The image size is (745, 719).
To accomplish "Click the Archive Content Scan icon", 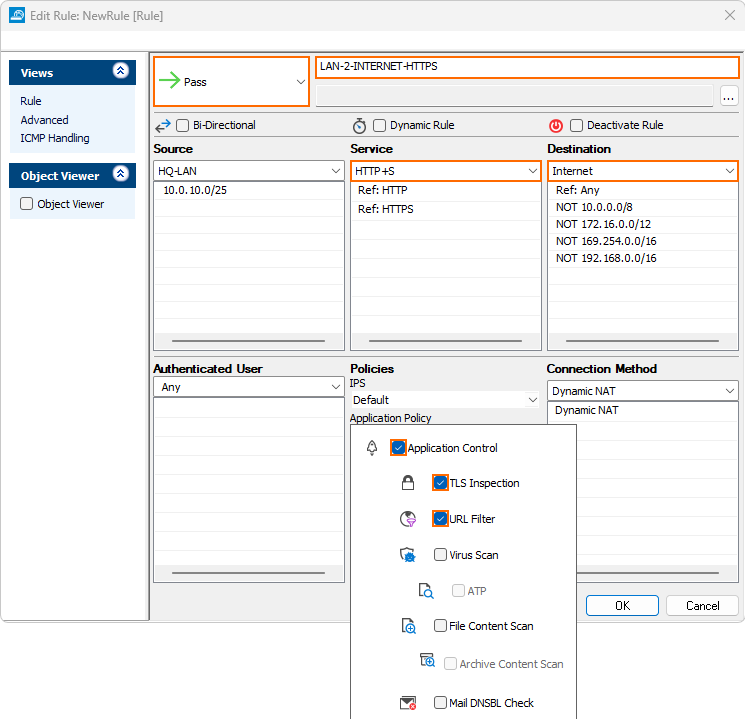I will coord(427,660).
